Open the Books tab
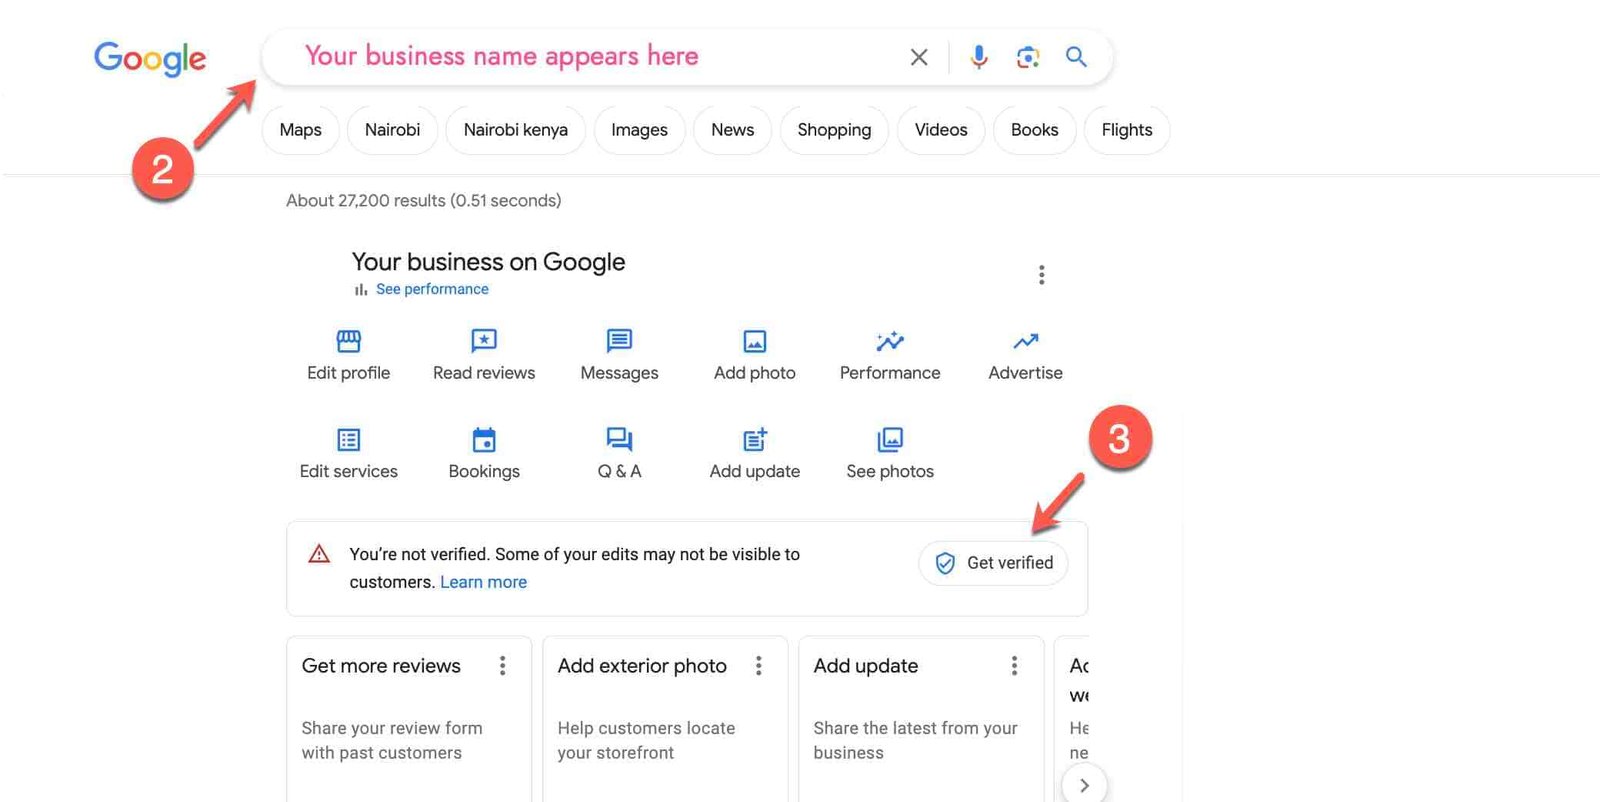The image size is (1600, 802). [x=1034, y=130]
